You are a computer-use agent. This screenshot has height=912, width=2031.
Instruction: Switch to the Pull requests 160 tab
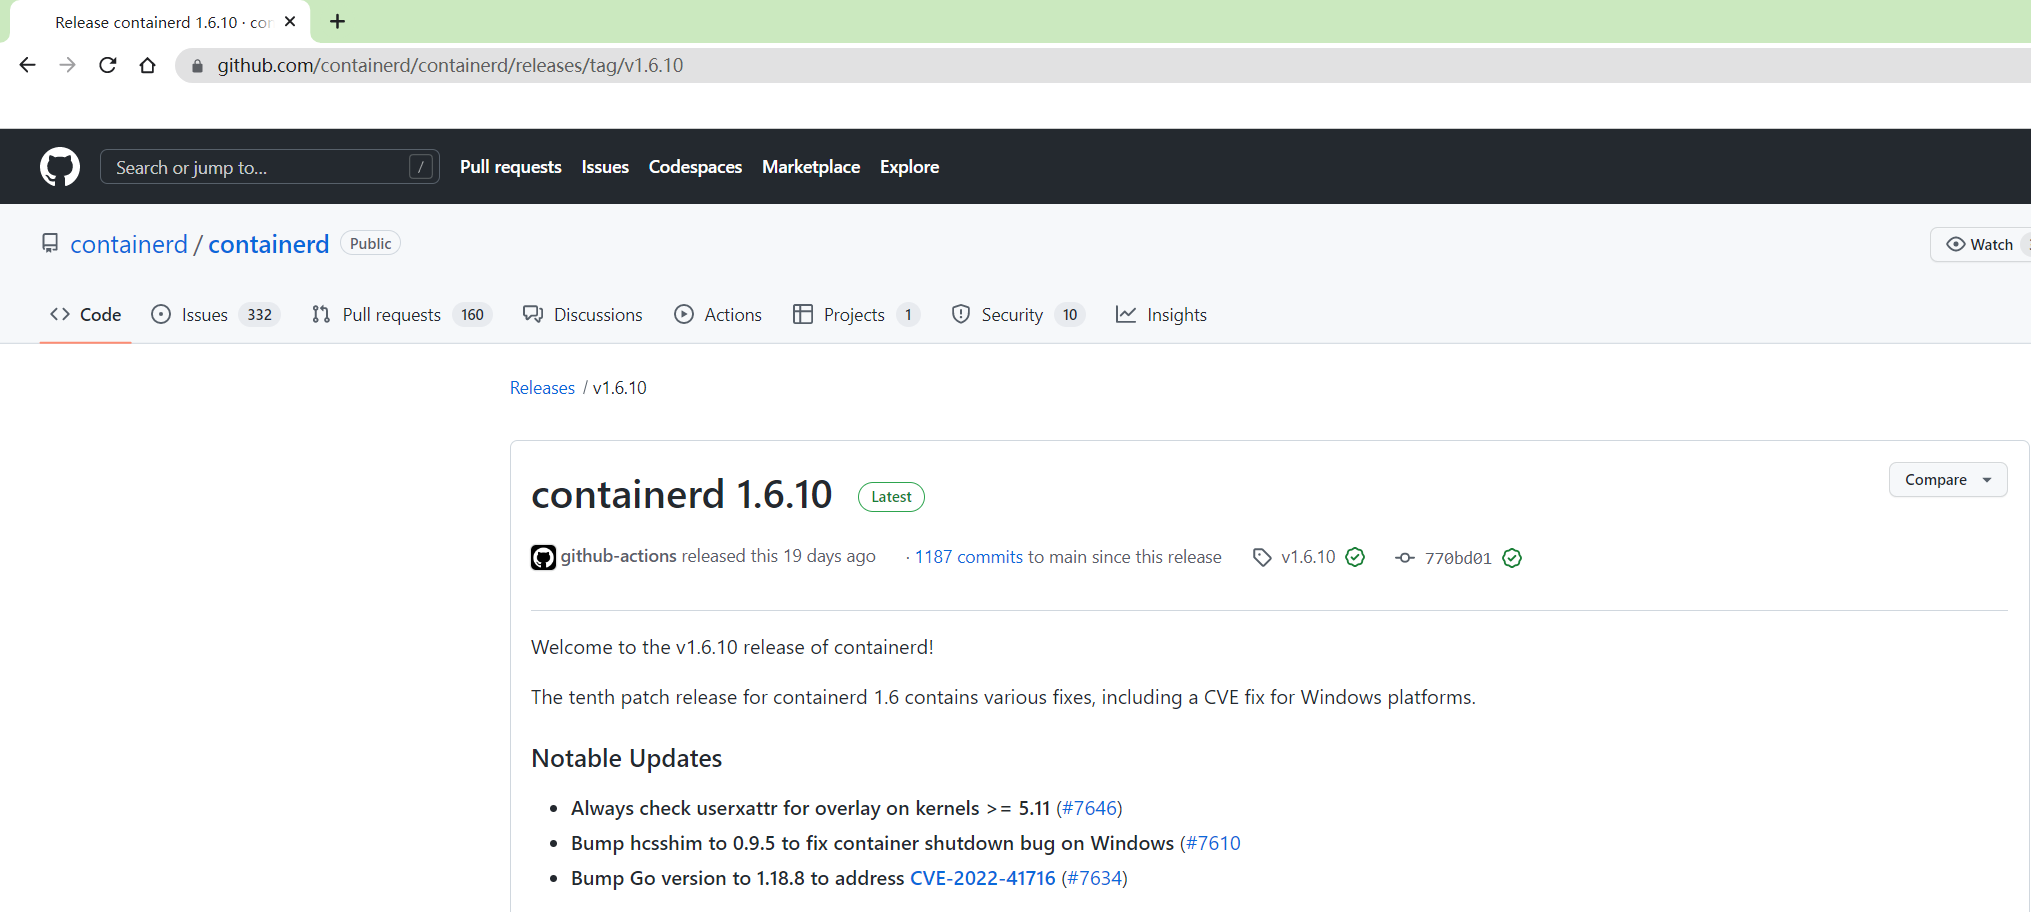tap(402, 314)
